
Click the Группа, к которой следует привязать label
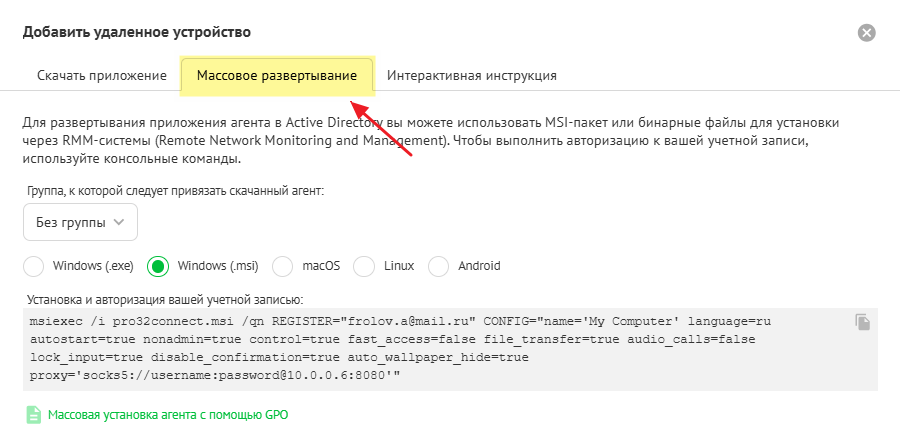pos(174,189)
